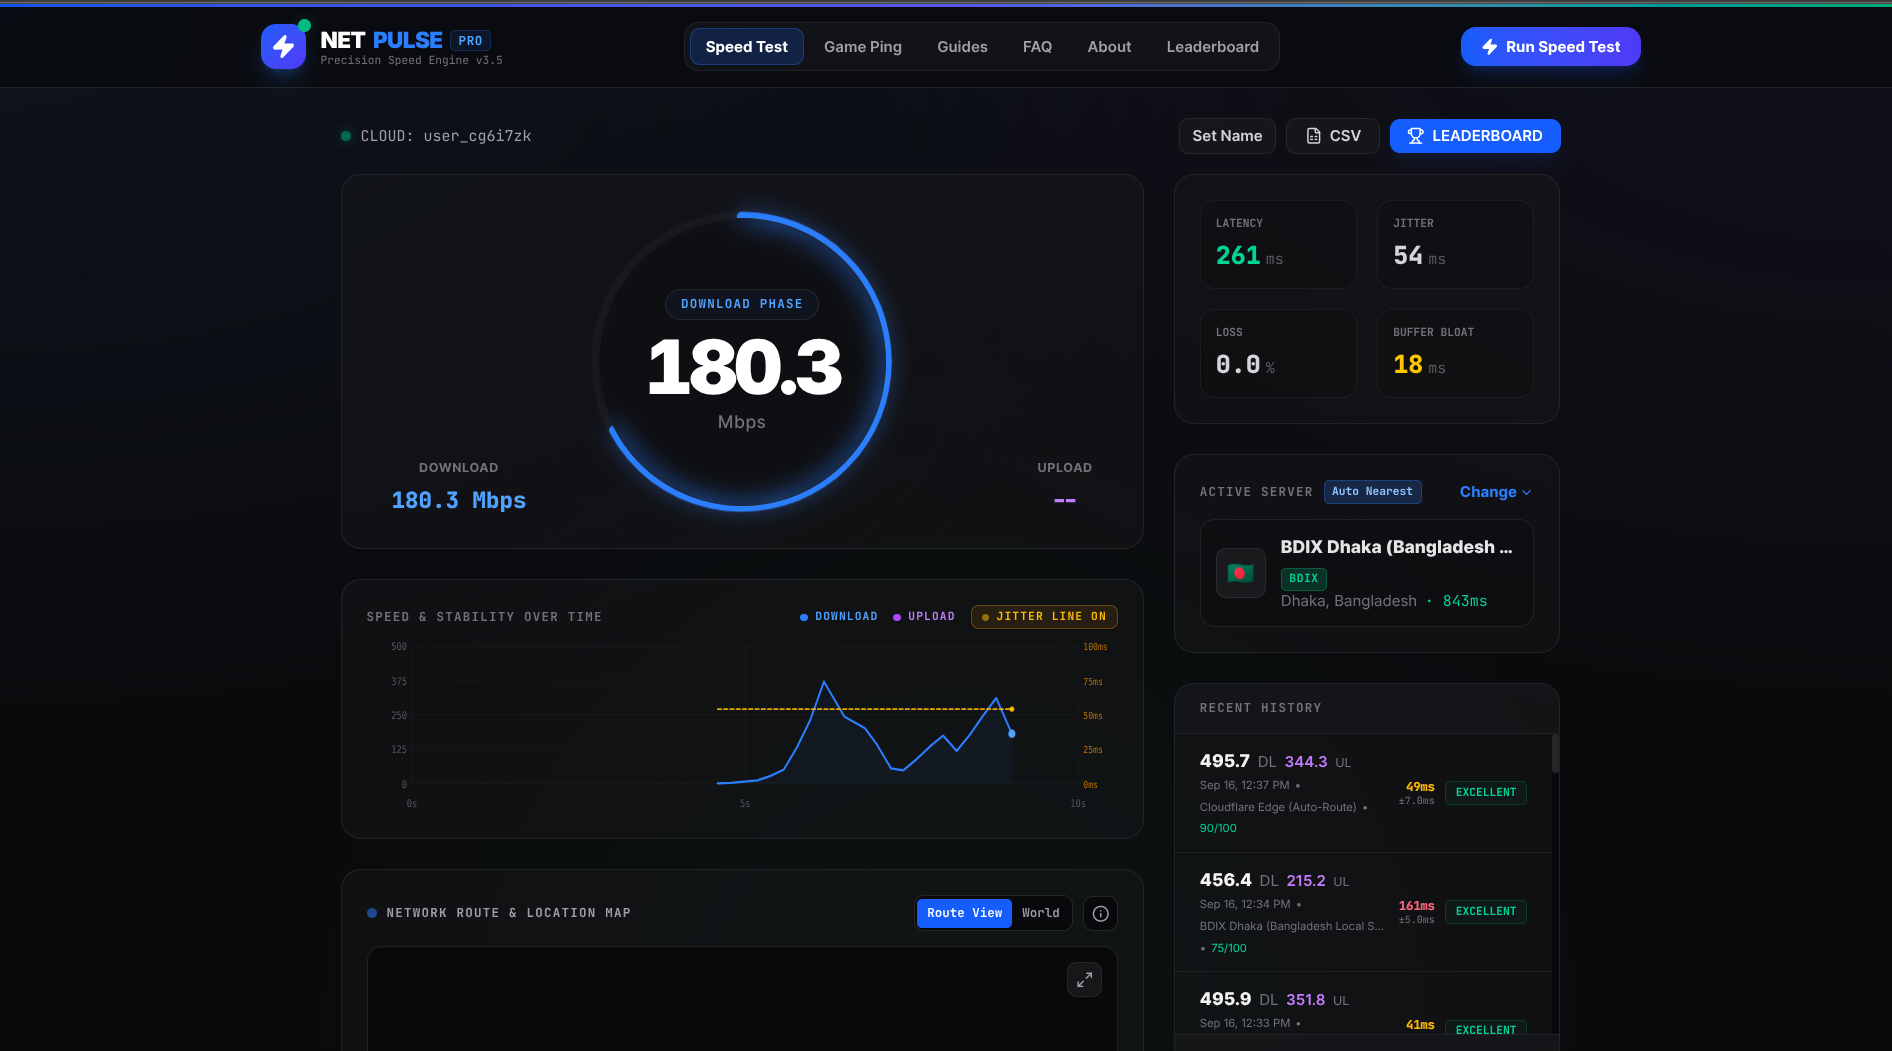Click the Network Route & Location Map heading

[x=508, y=913]
